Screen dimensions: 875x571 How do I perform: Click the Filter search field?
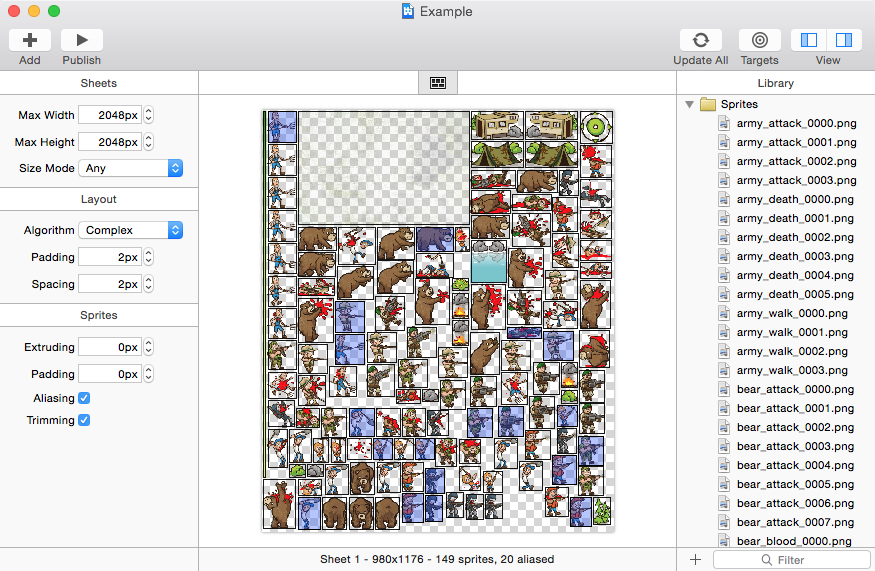point(790,560)
